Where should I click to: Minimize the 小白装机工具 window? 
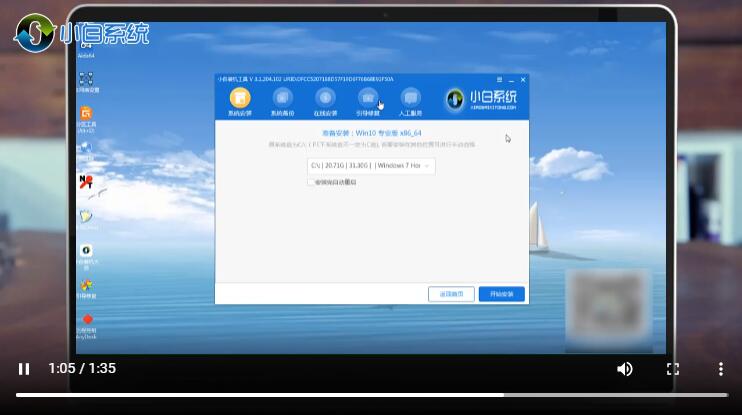tap(511, 80)
